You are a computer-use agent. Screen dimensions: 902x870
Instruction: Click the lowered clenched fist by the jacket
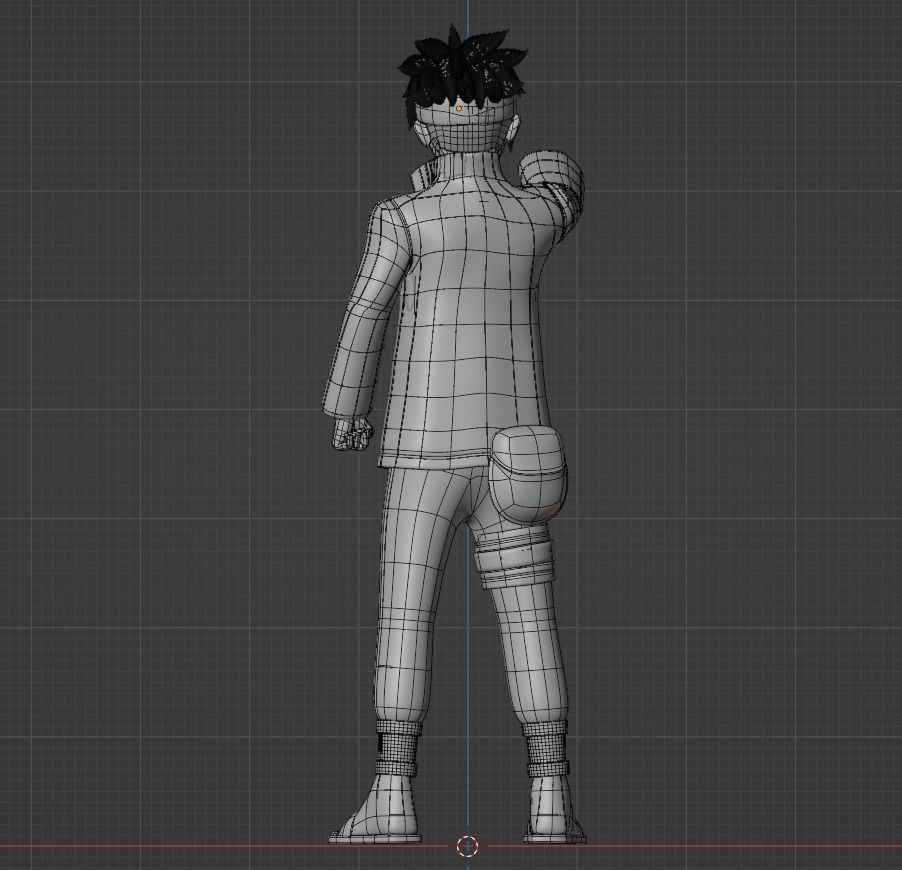tap(352, 433)
